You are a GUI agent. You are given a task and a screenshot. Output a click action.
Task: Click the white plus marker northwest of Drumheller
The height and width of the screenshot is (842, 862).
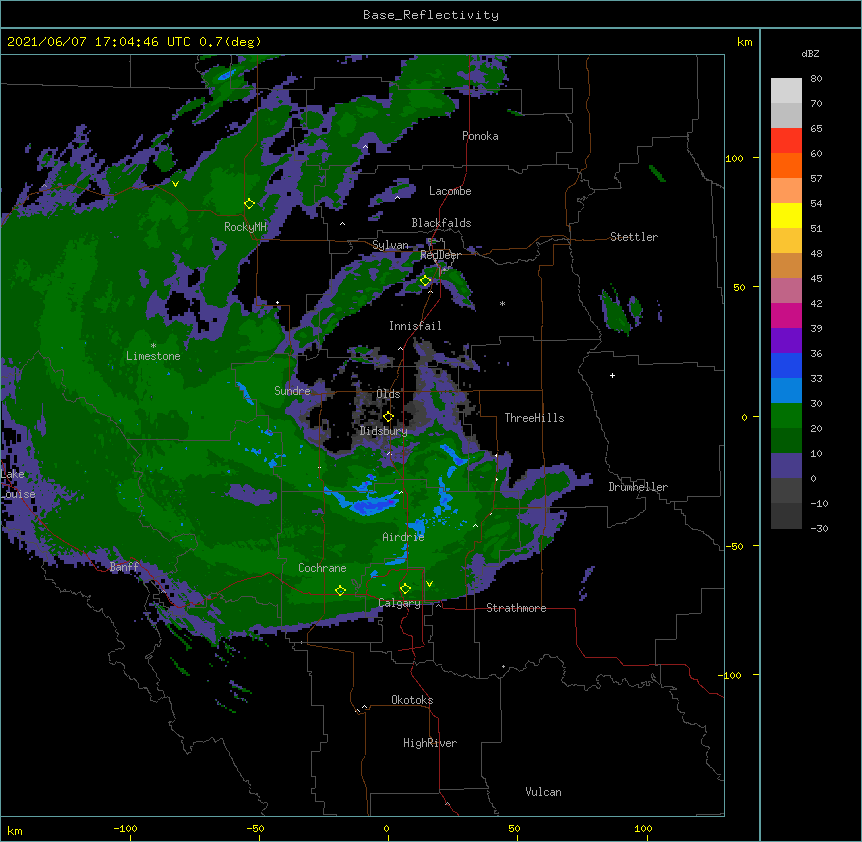[x=612, y=375]
